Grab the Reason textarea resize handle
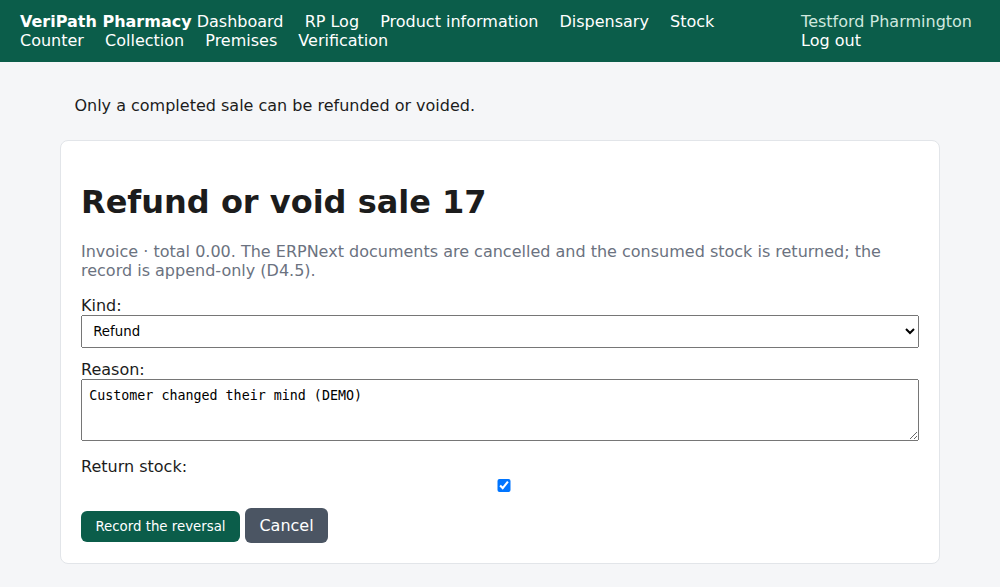 click(x=913, y=435)
